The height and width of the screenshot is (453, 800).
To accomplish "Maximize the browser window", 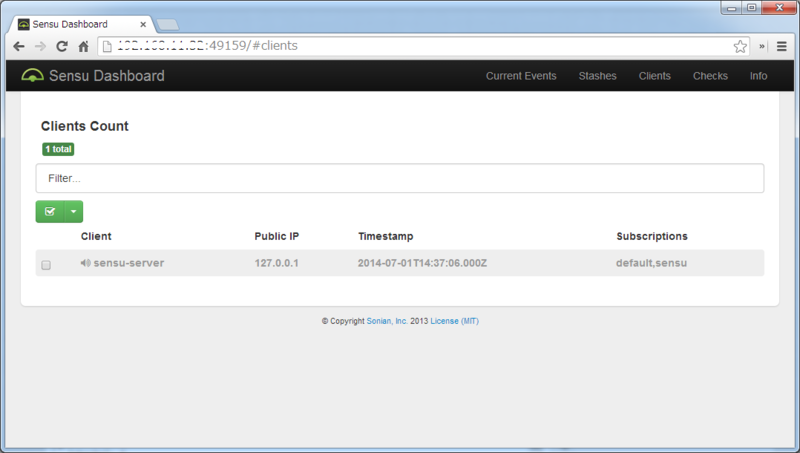I will (751, 8).
